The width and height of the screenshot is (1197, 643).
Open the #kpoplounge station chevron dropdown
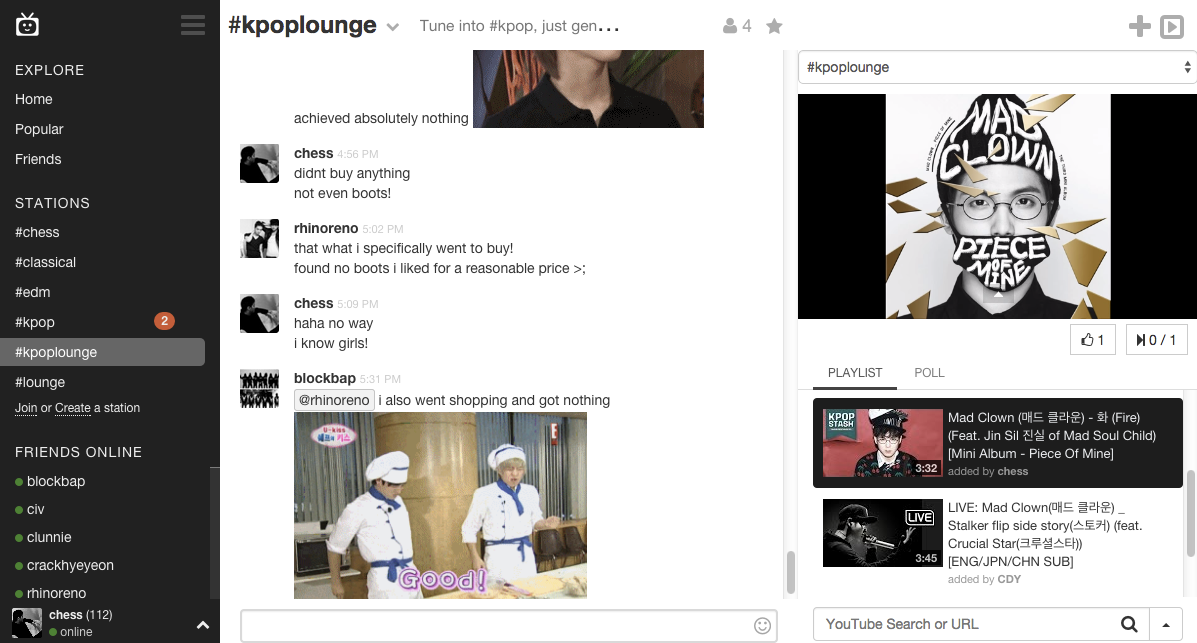coord(392,27)
